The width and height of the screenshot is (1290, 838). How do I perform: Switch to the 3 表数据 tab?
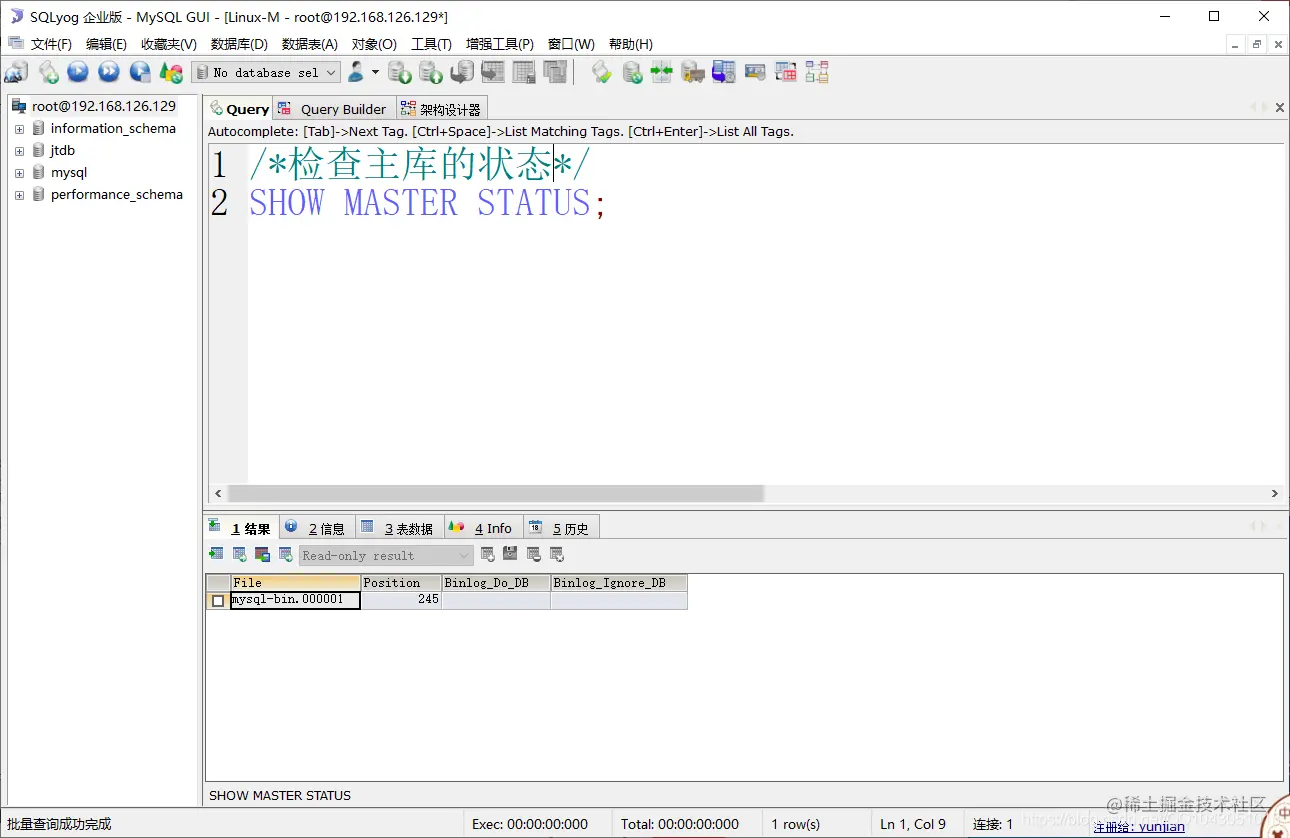(398, 528)
